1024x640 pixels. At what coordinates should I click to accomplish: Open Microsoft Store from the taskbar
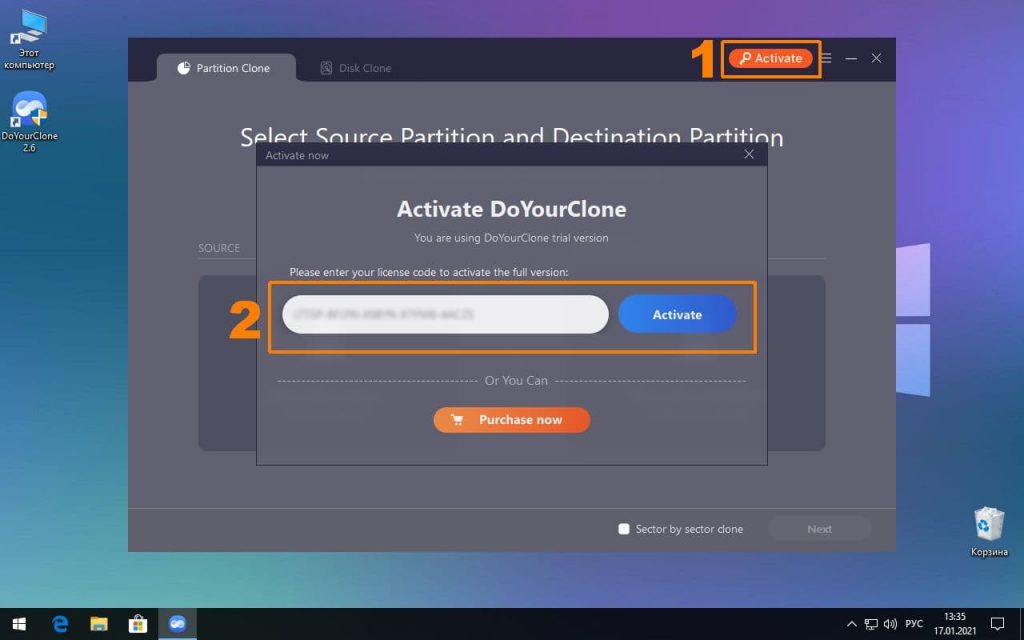click(x=138, y=624)
